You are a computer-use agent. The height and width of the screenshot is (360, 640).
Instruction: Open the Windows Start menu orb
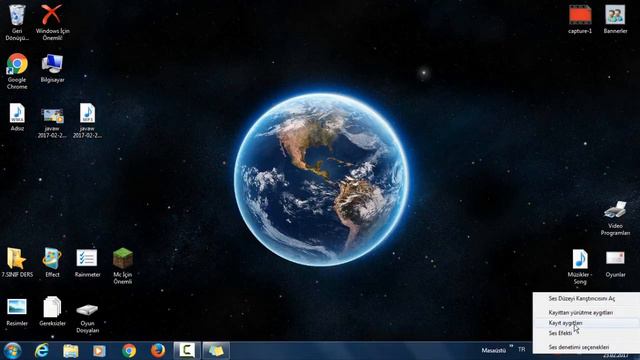12,351
